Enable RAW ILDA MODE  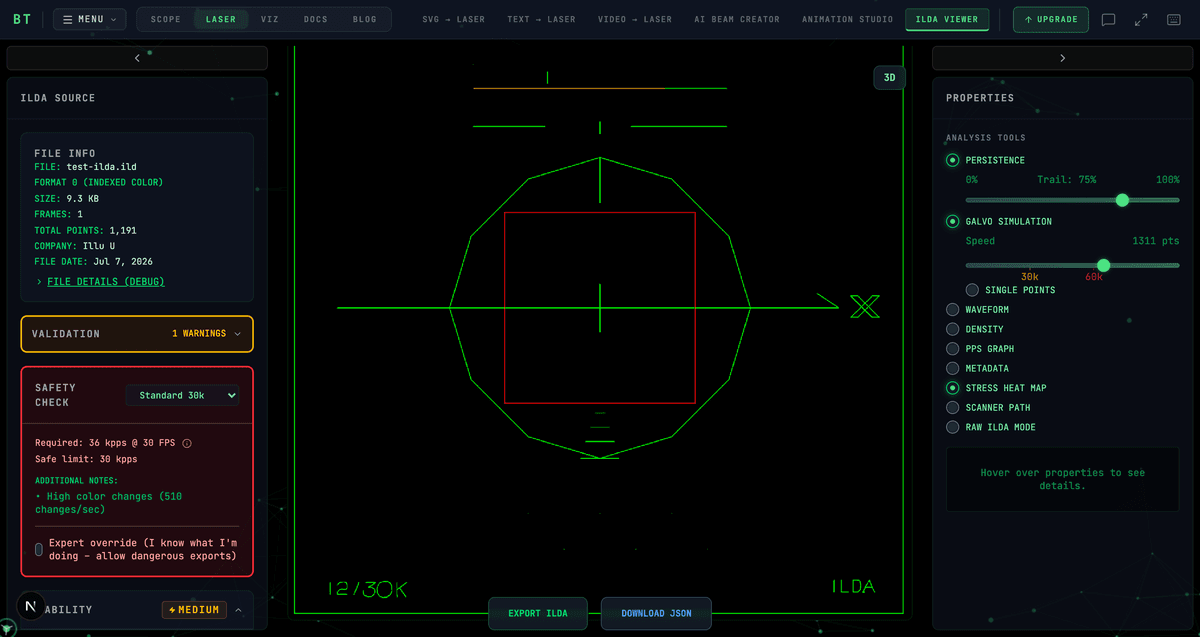[952, 427]
